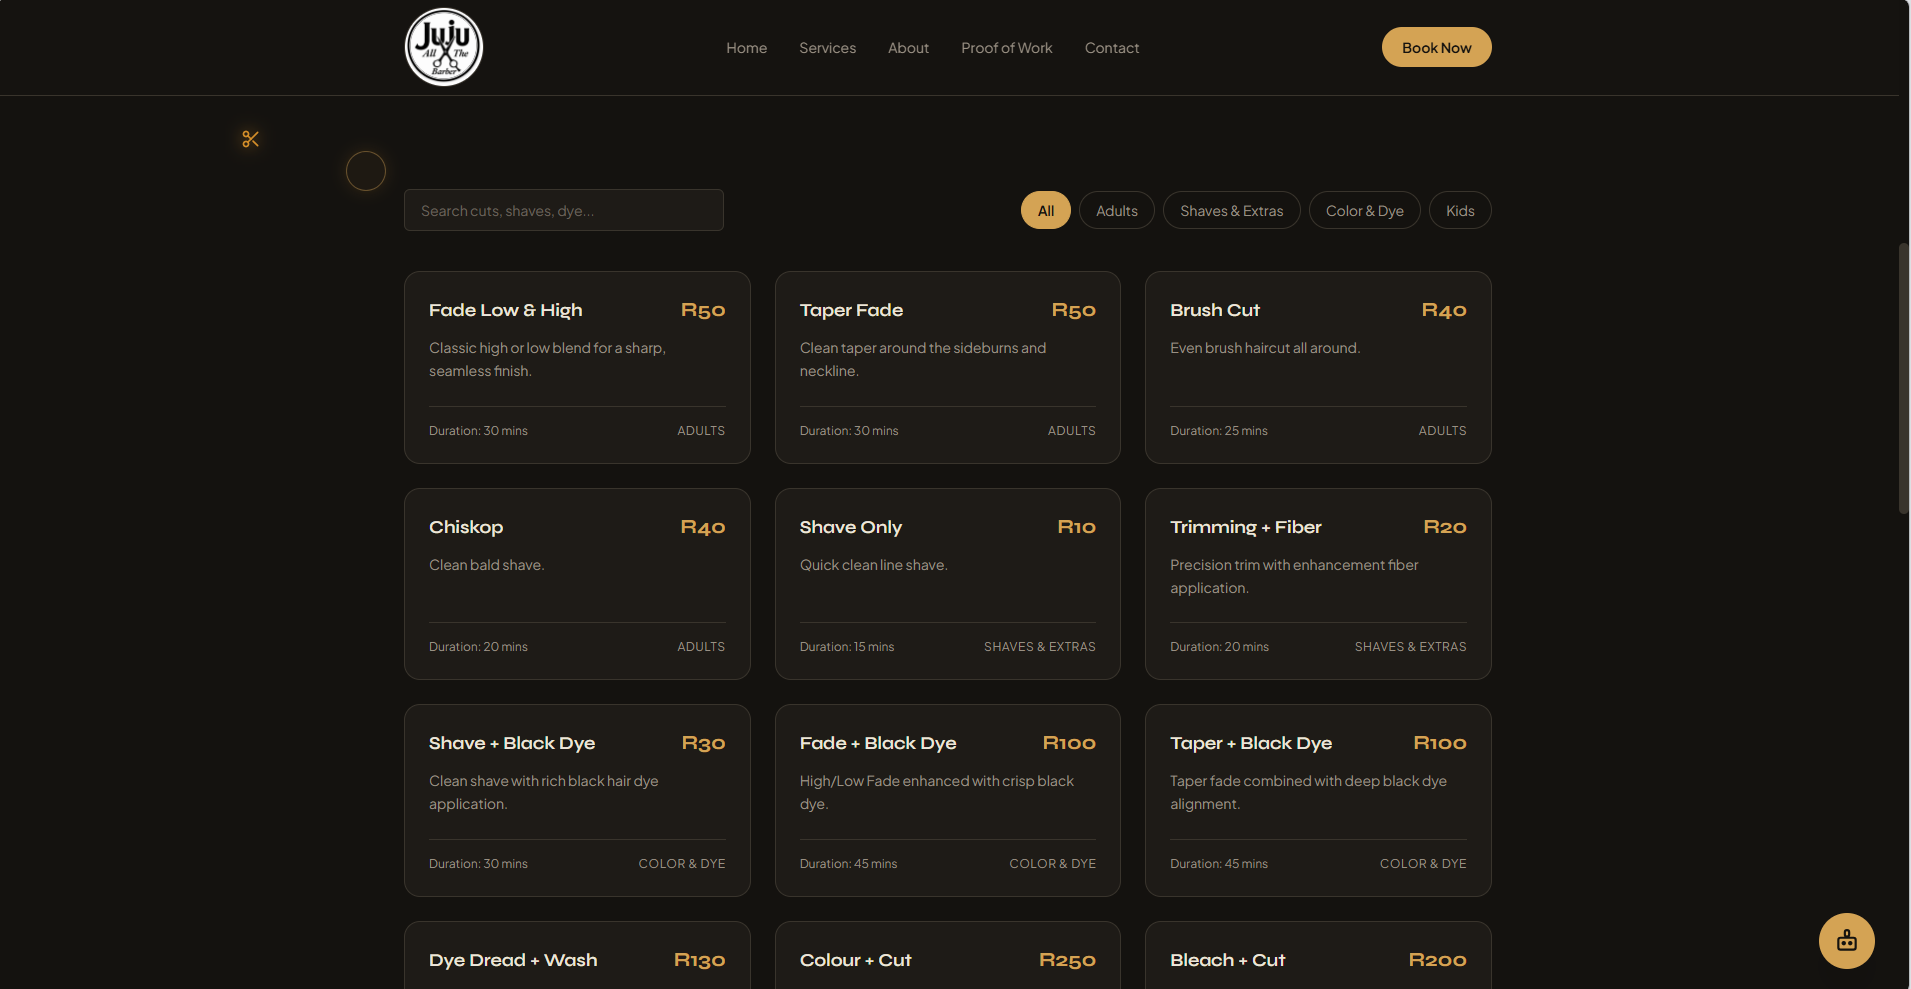
Task: Open the Services nav link
Action: tap(827, 48)
